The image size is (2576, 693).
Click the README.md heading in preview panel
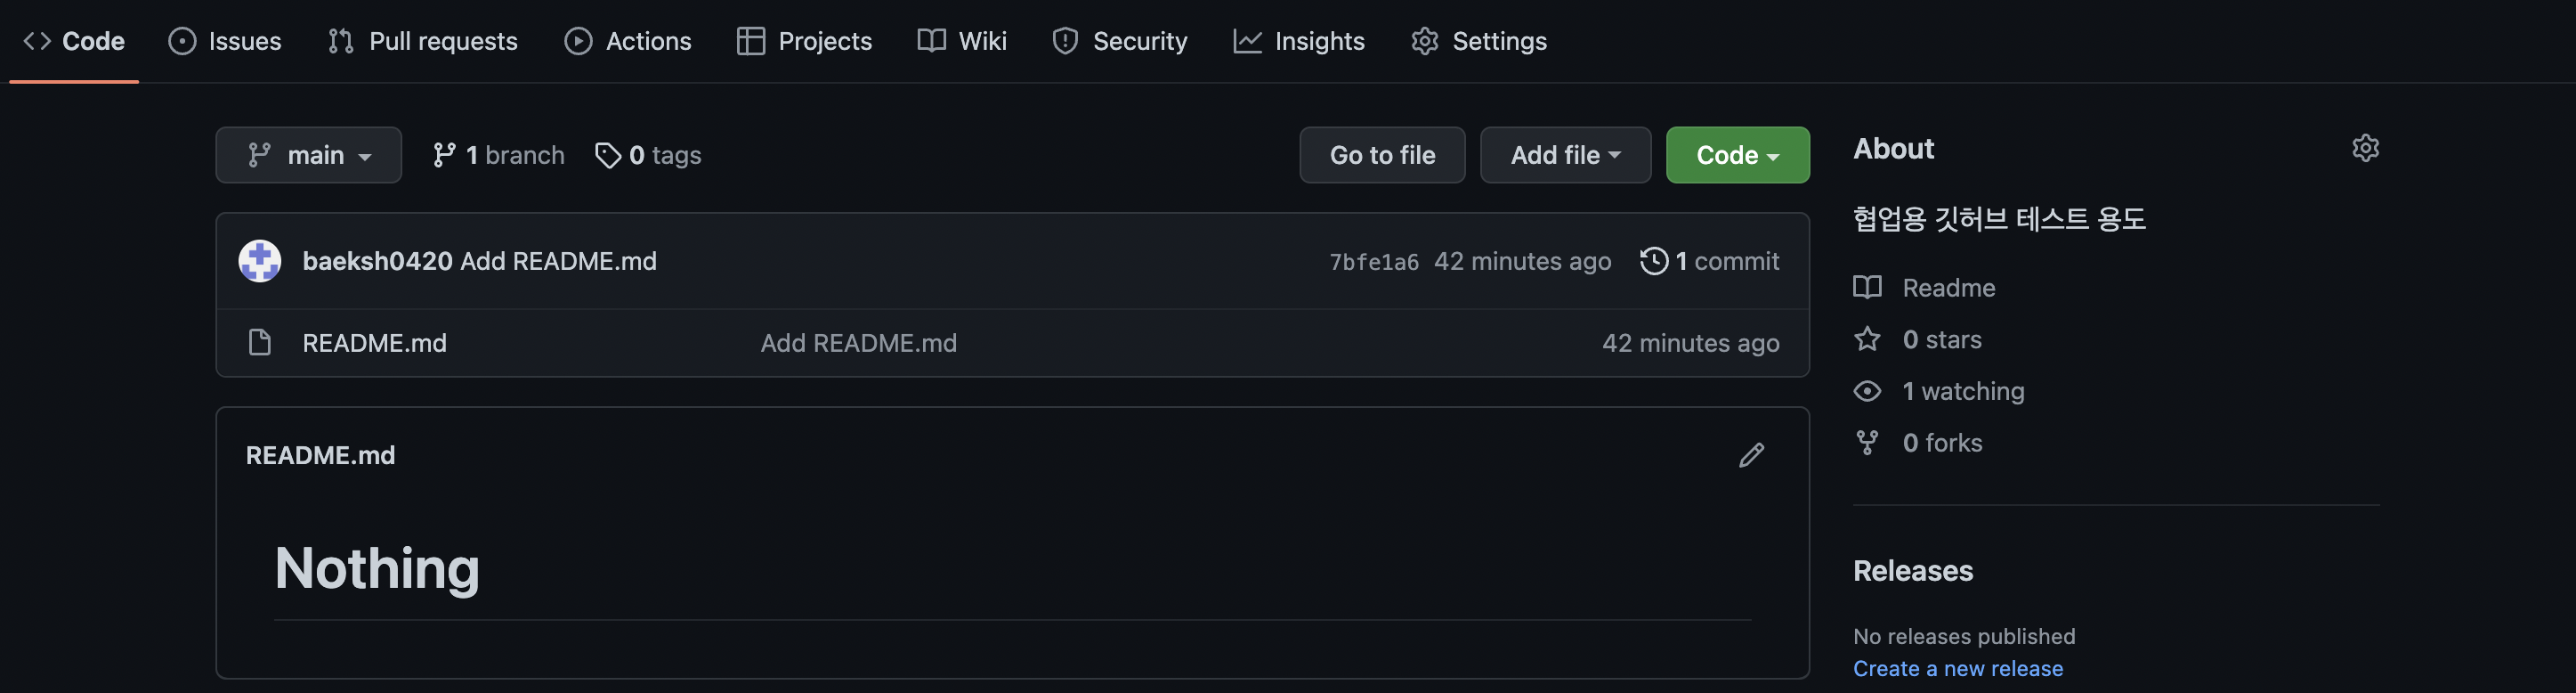320,455
